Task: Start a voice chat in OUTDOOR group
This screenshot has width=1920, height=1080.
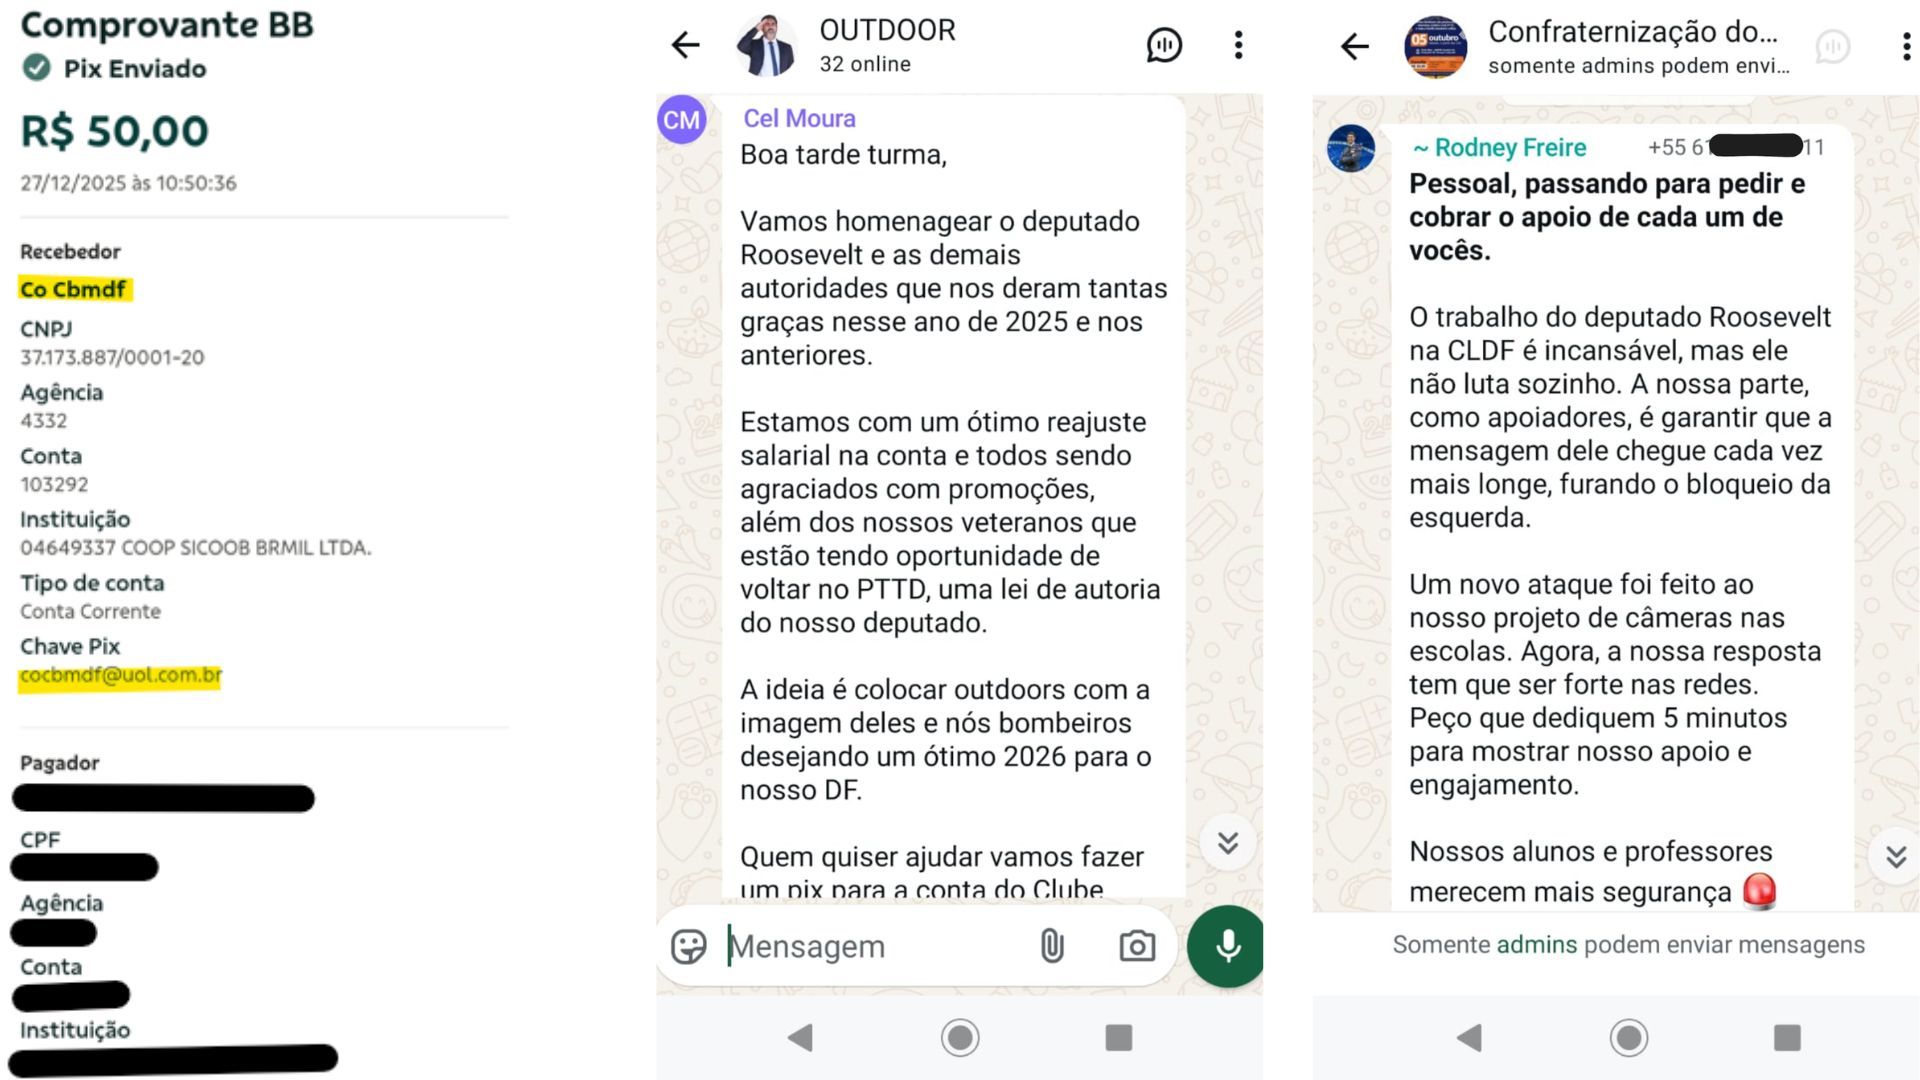Action: [x=1164, y=45]
